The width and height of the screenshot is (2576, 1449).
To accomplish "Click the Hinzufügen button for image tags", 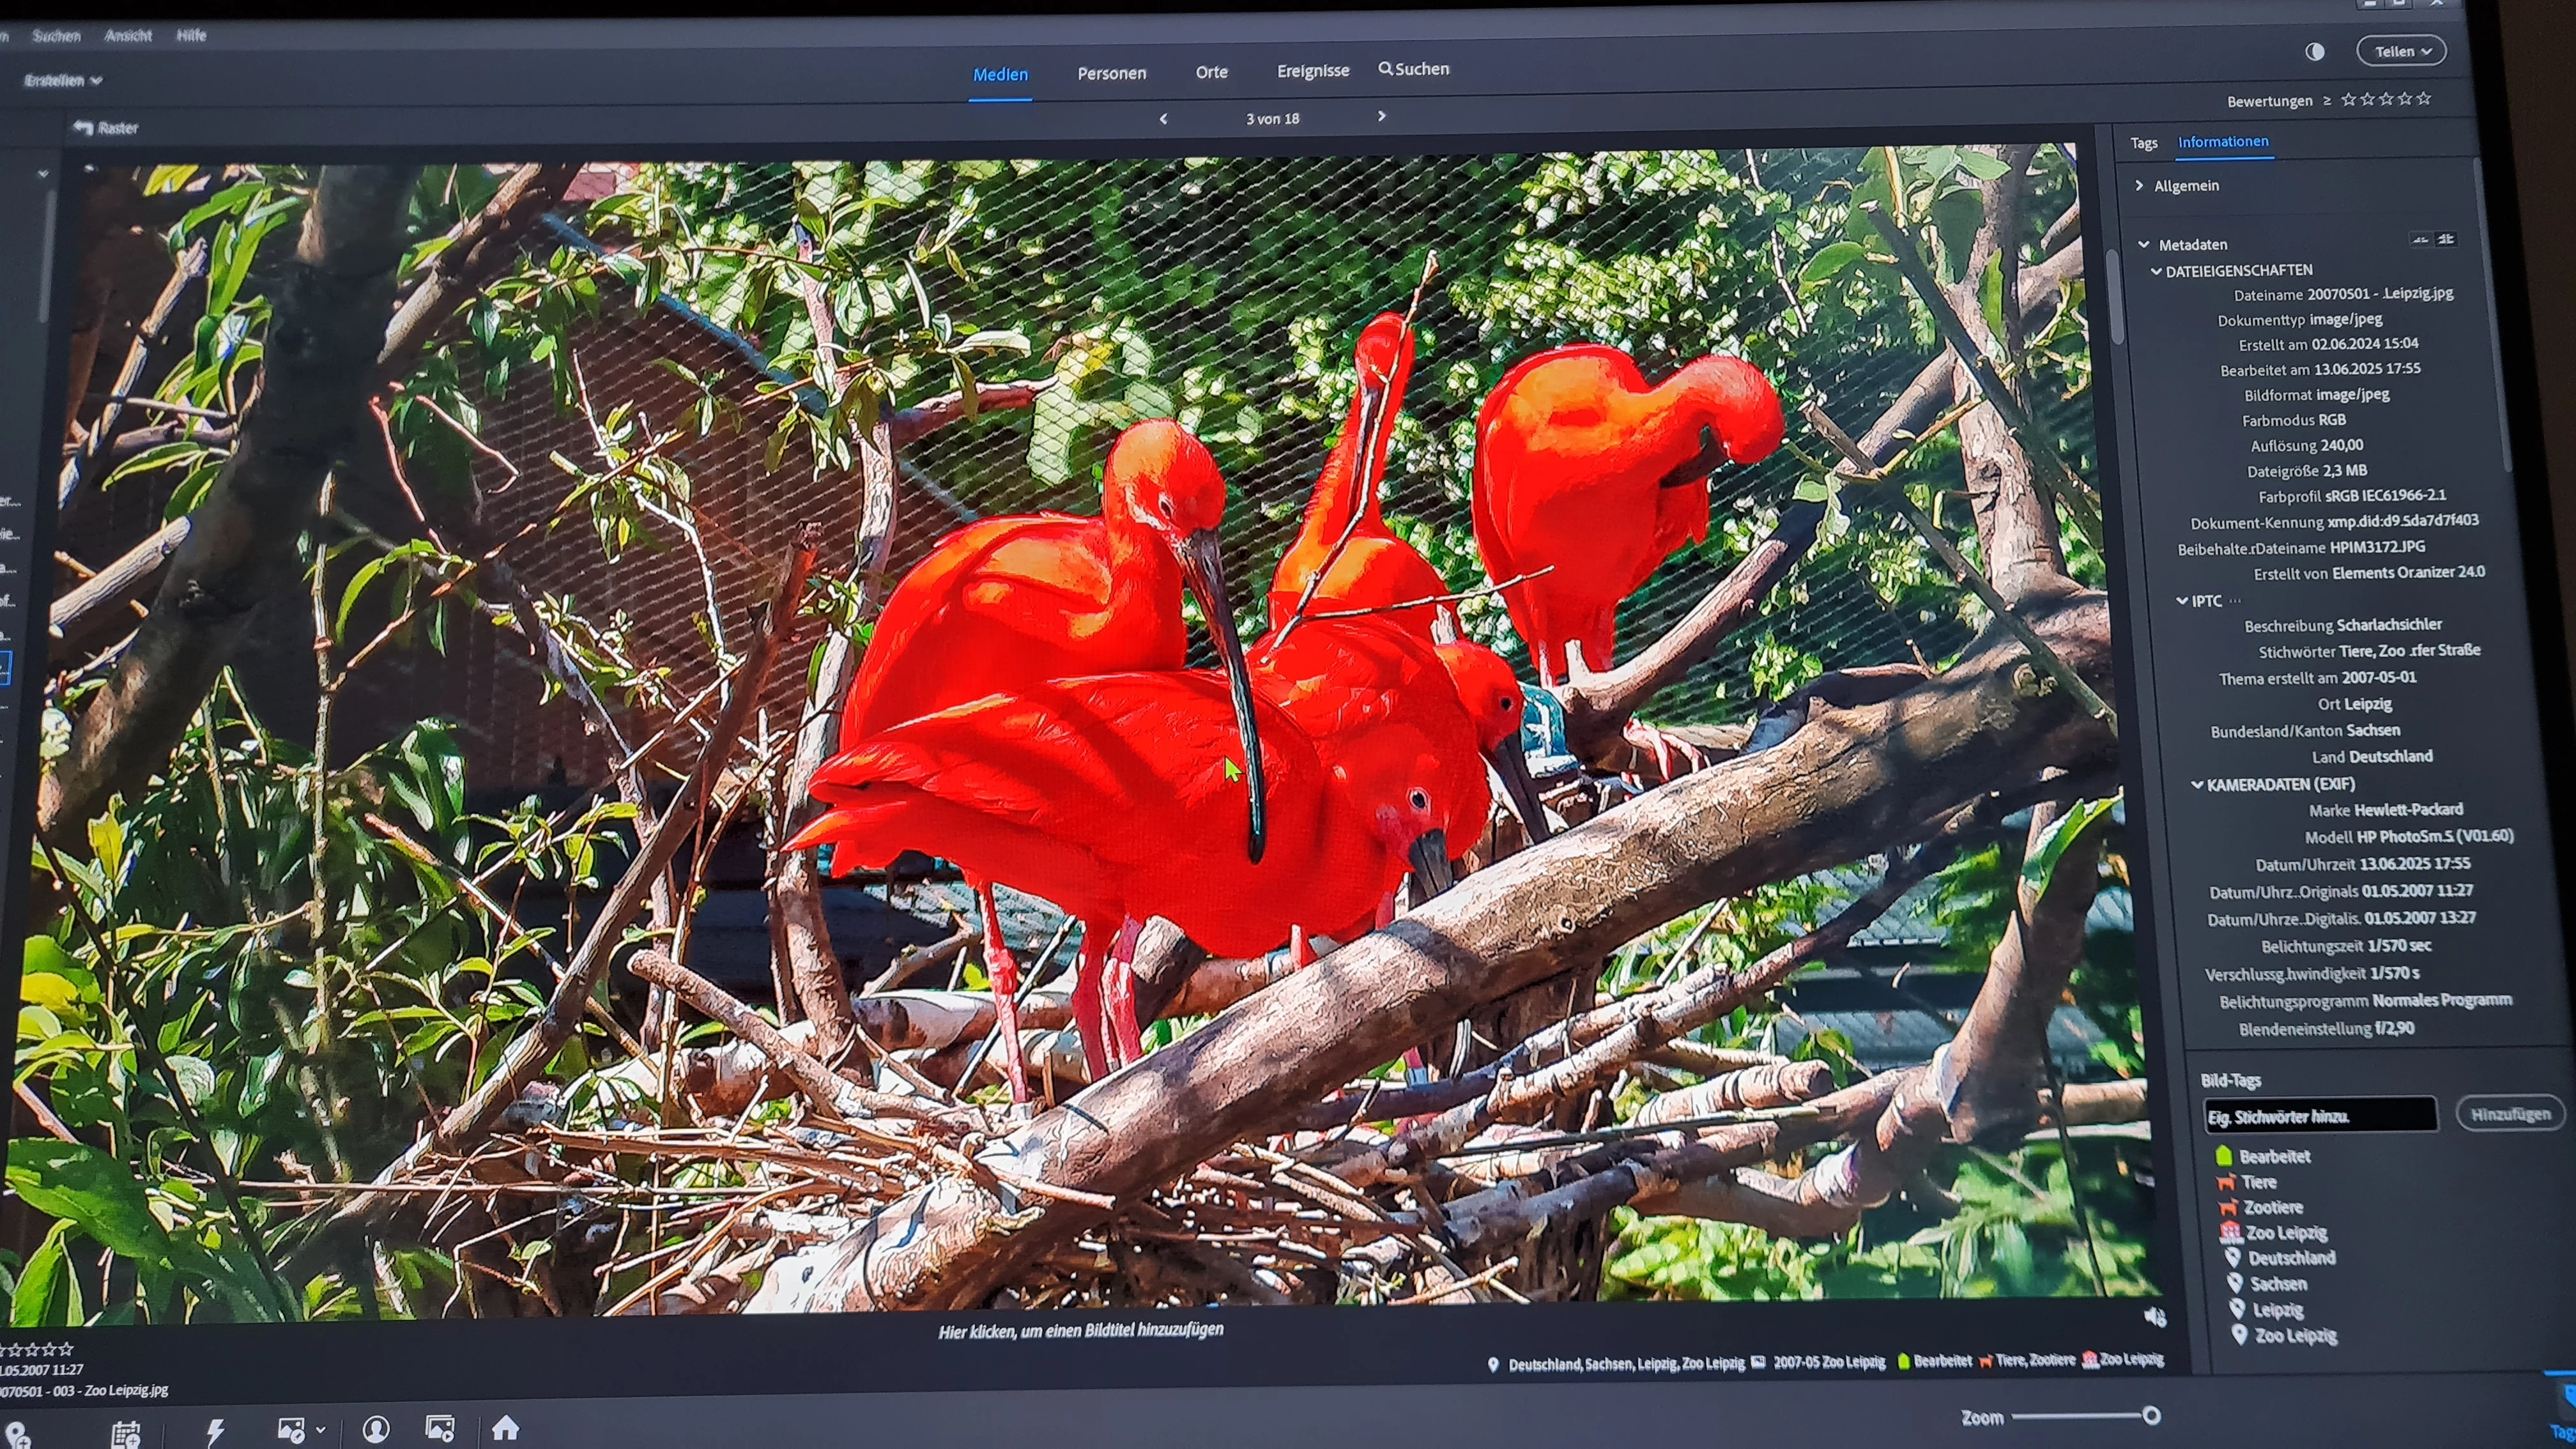I will pos(2509,1114).
